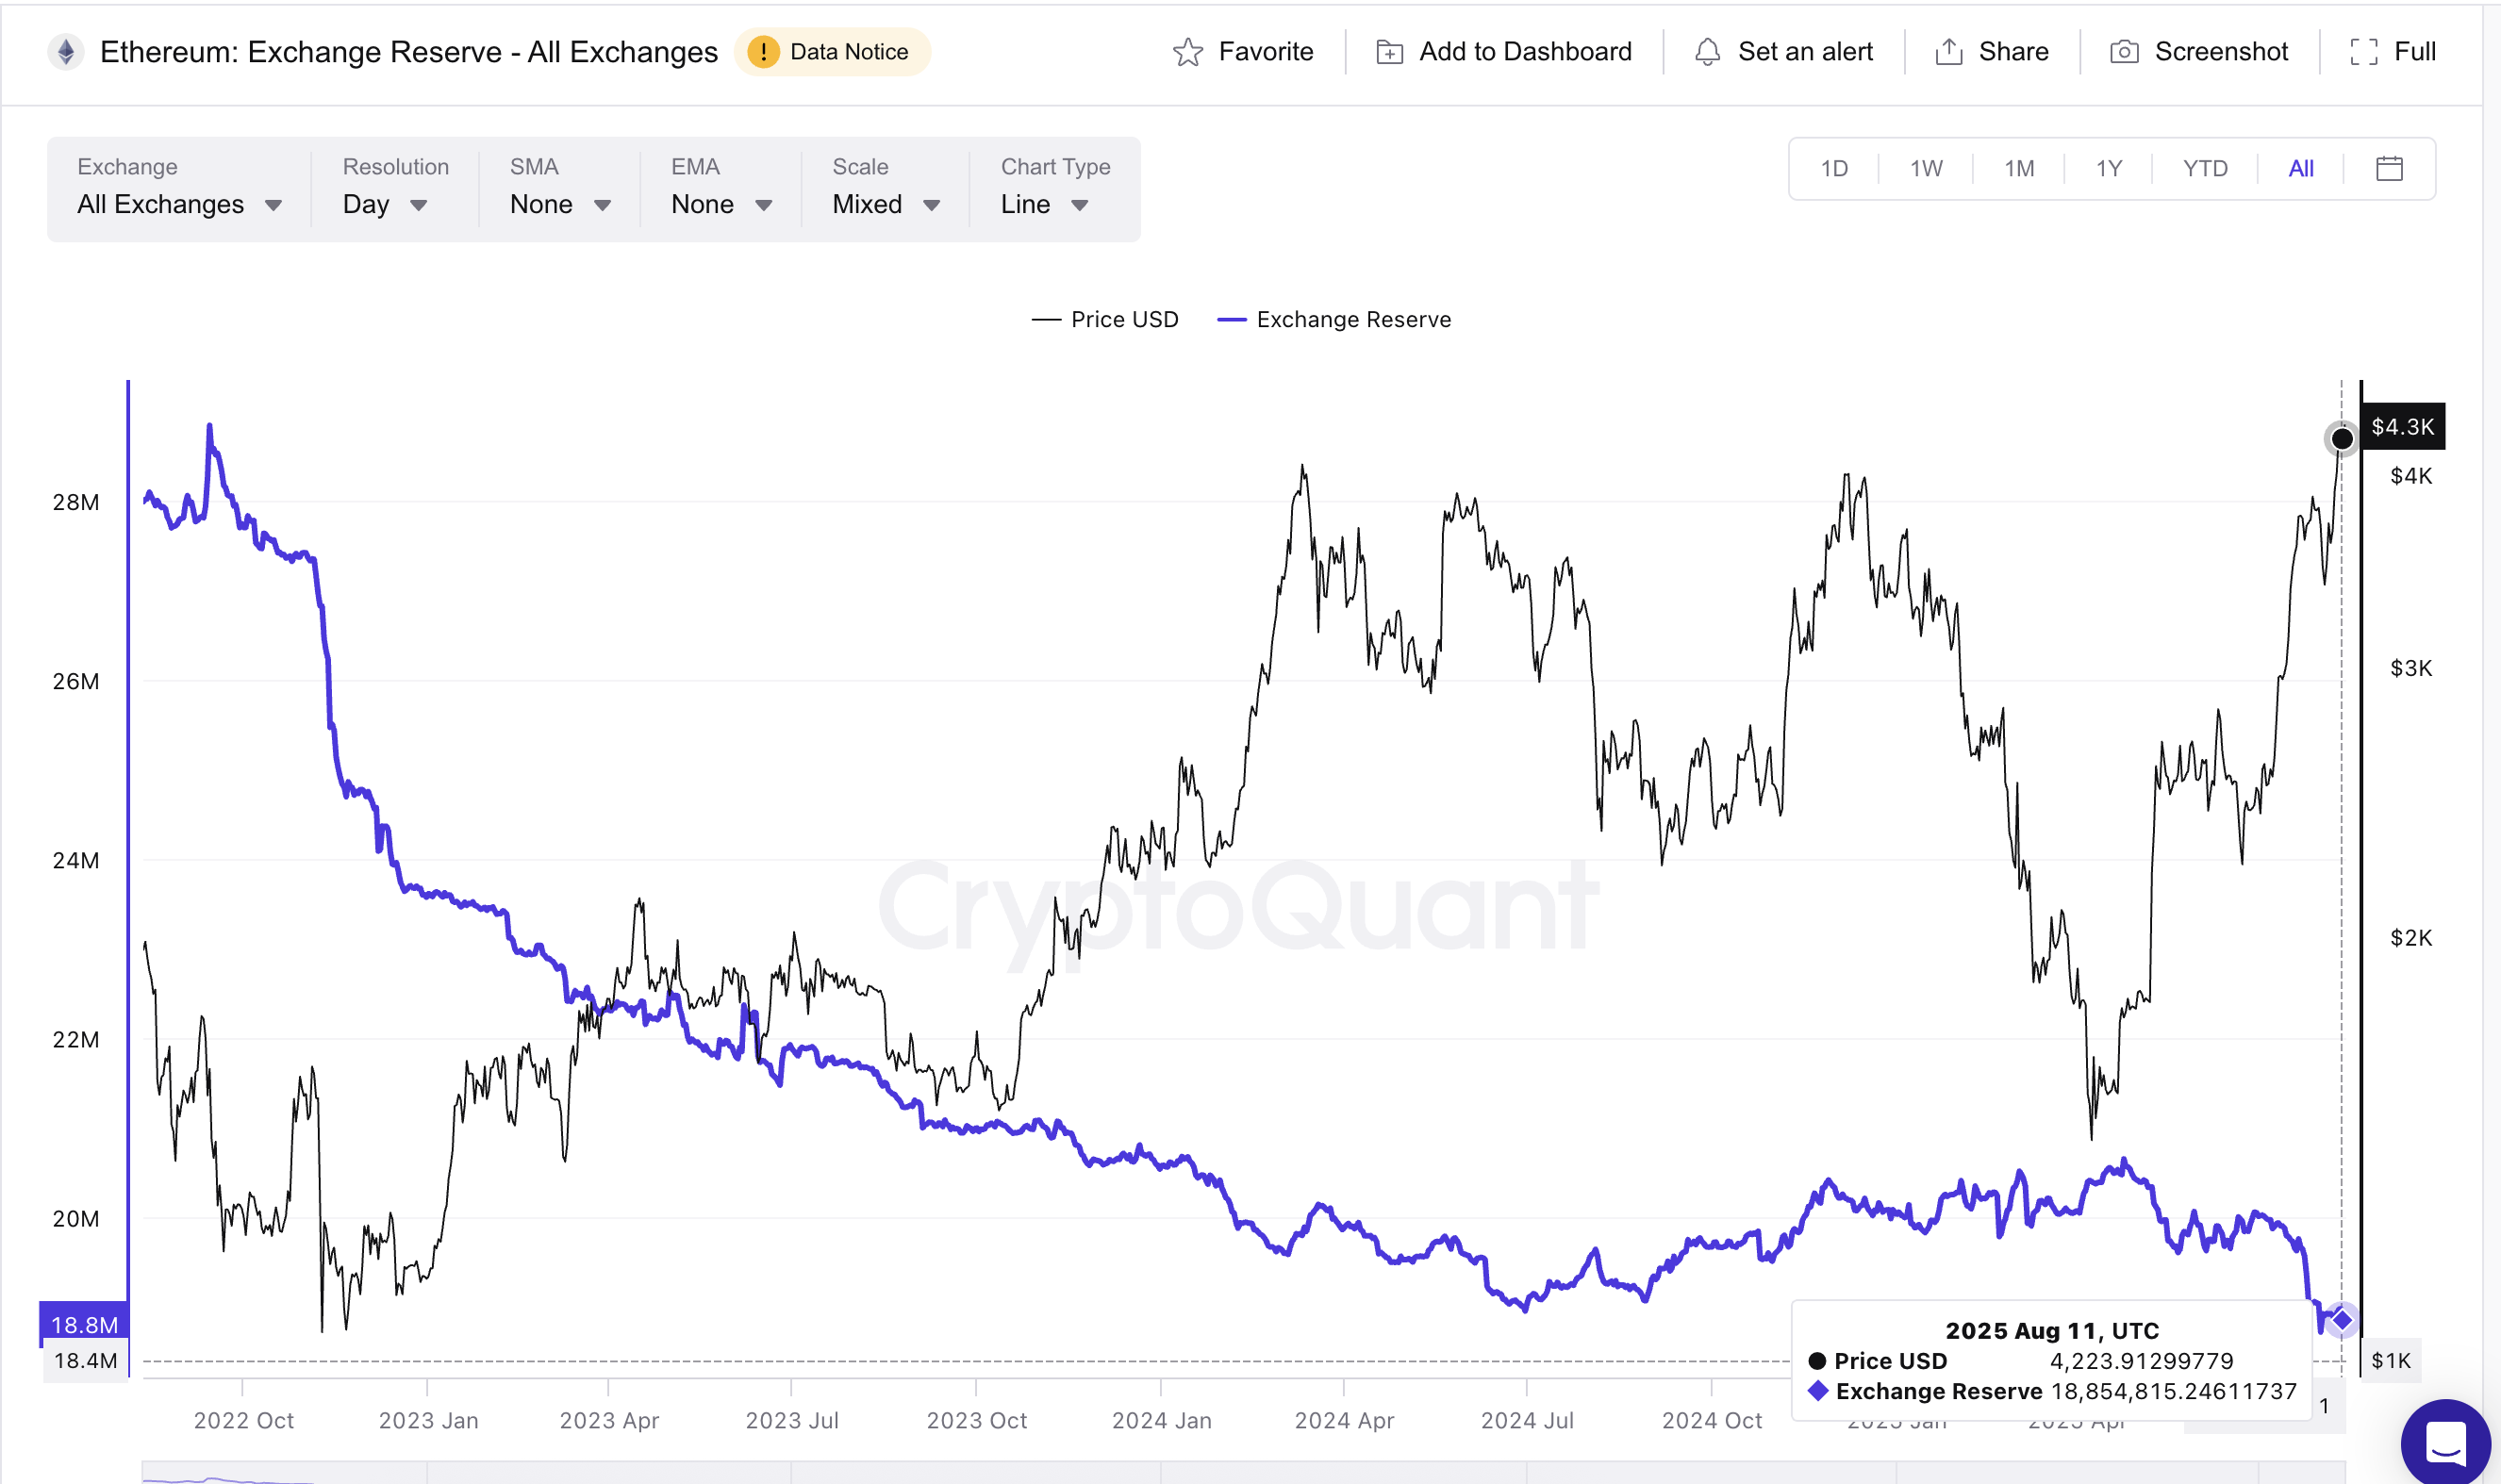Expand the Exchange All Exchanges dropdown
The width and height of the screenshot is (2501, 1484).
pos(179,188)
